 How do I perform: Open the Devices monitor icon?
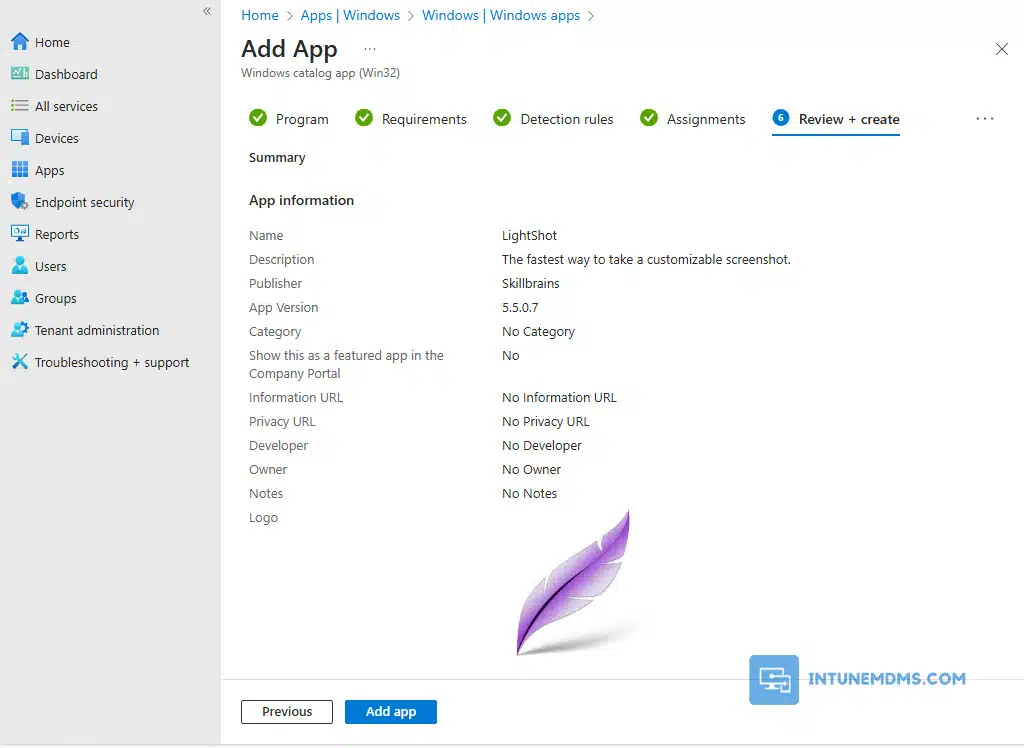pos(20,138)
